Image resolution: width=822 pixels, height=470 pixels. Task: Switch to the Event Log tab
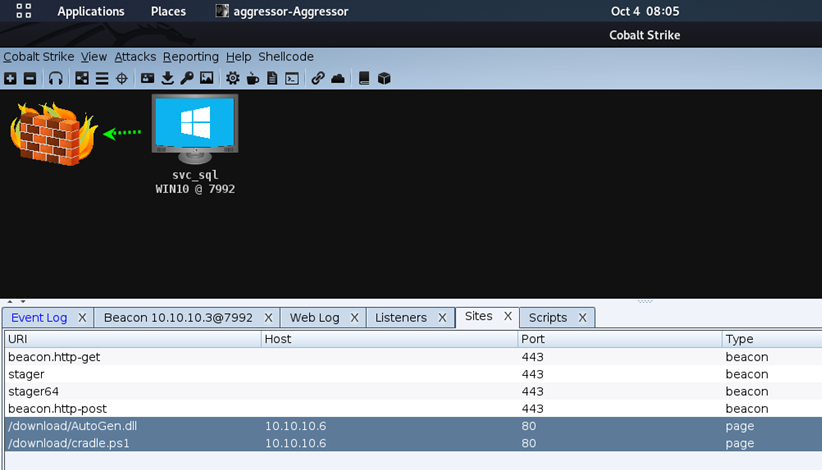39,318
